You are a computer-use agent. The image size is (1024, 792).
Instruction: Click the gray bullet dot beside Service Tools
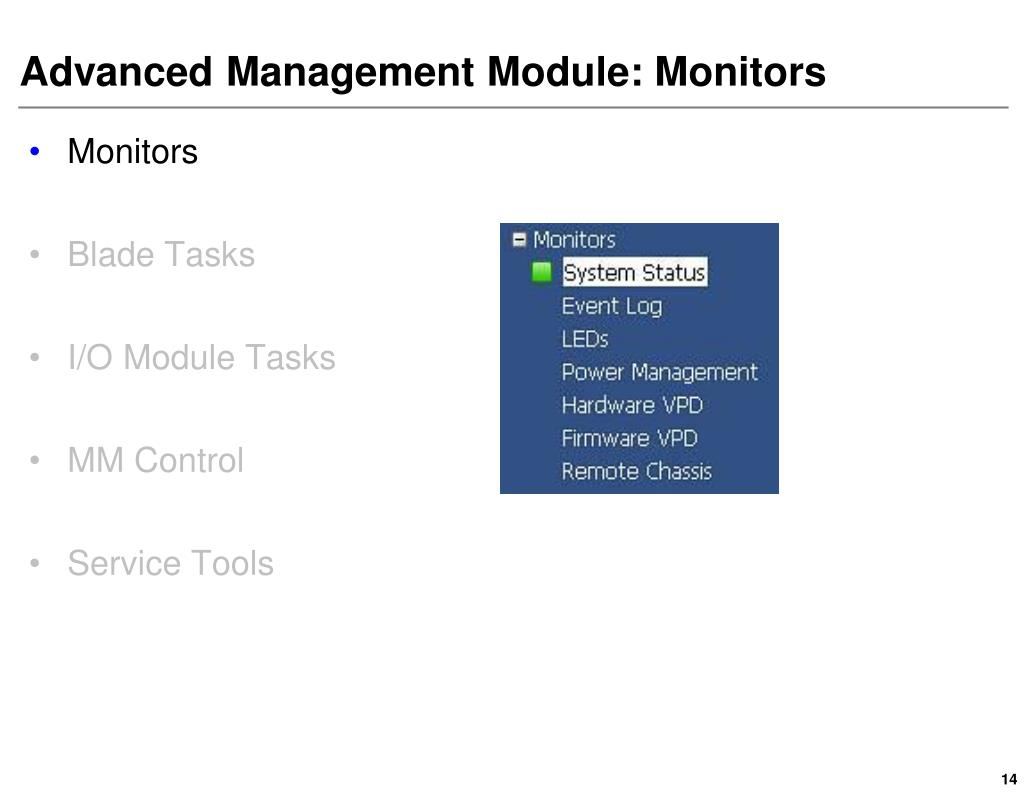(35, 563)
